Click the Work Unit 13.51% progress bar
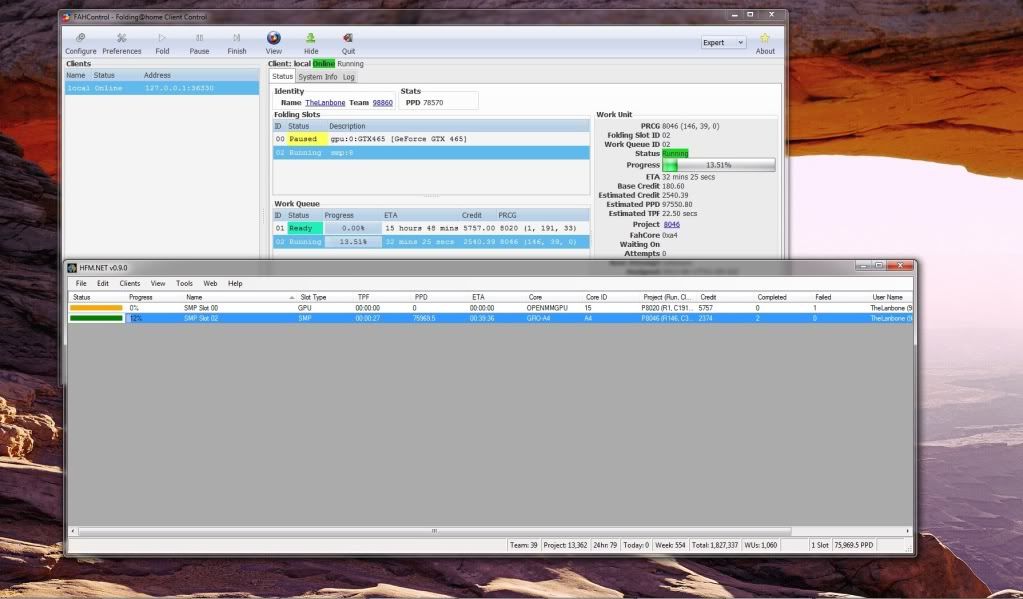Screen dimensions: 1023x599 coord(718,165)
